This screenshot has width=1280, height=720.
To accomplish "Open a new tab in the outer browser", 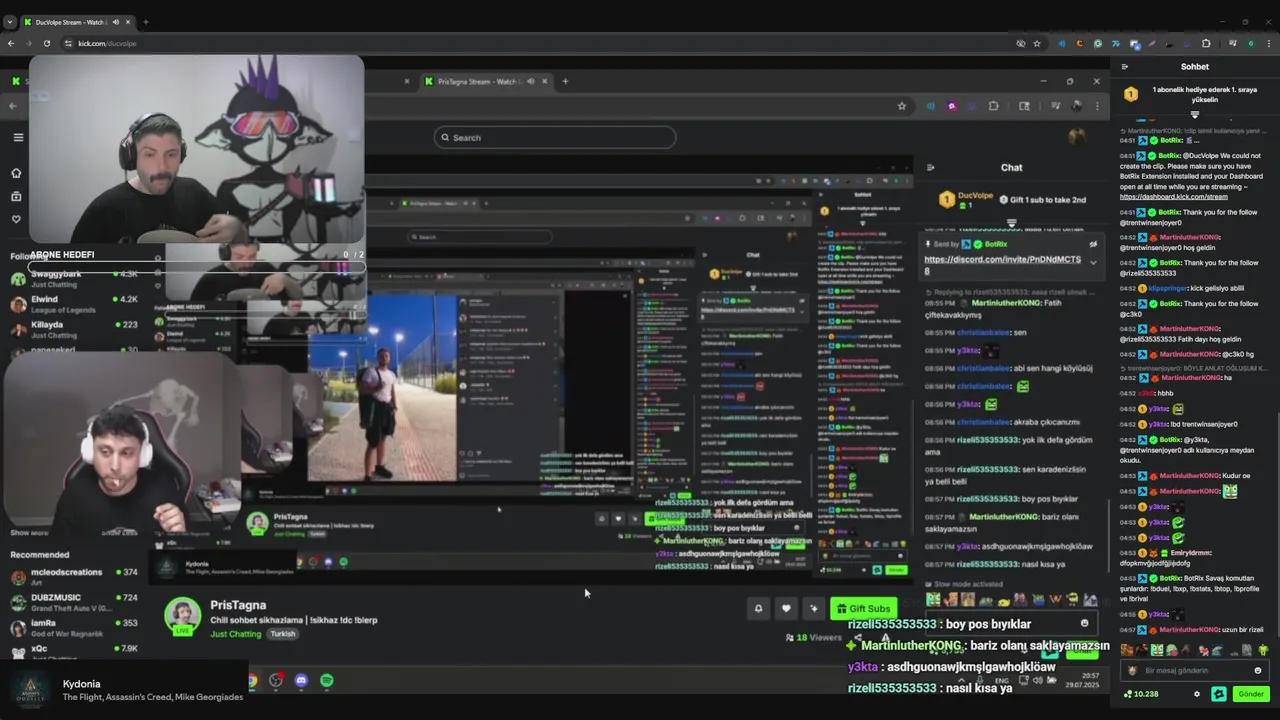I will (145, 22).
